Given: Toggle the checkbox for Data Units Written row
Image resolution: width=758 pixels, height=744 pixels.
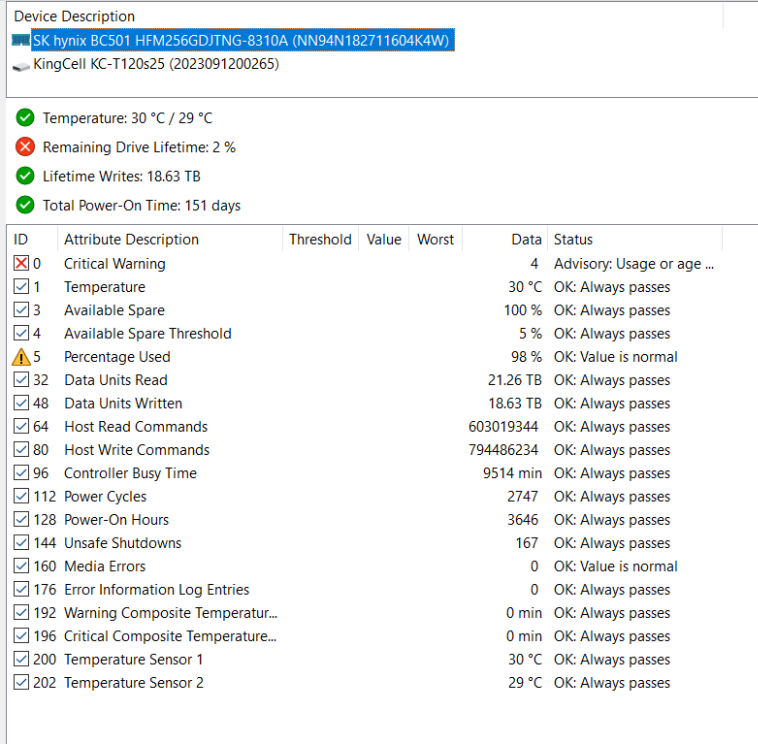Looking at the screenshot, I should click(21, 403).
